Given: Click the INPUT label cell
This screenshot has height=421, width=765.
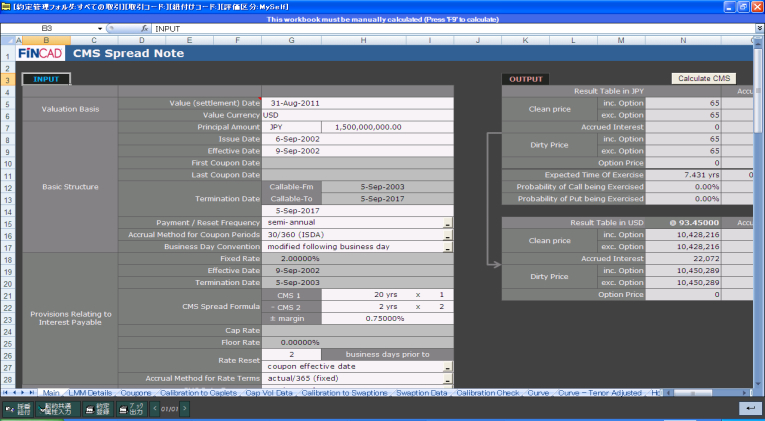Looking at the screenshot, I should 46,79.
